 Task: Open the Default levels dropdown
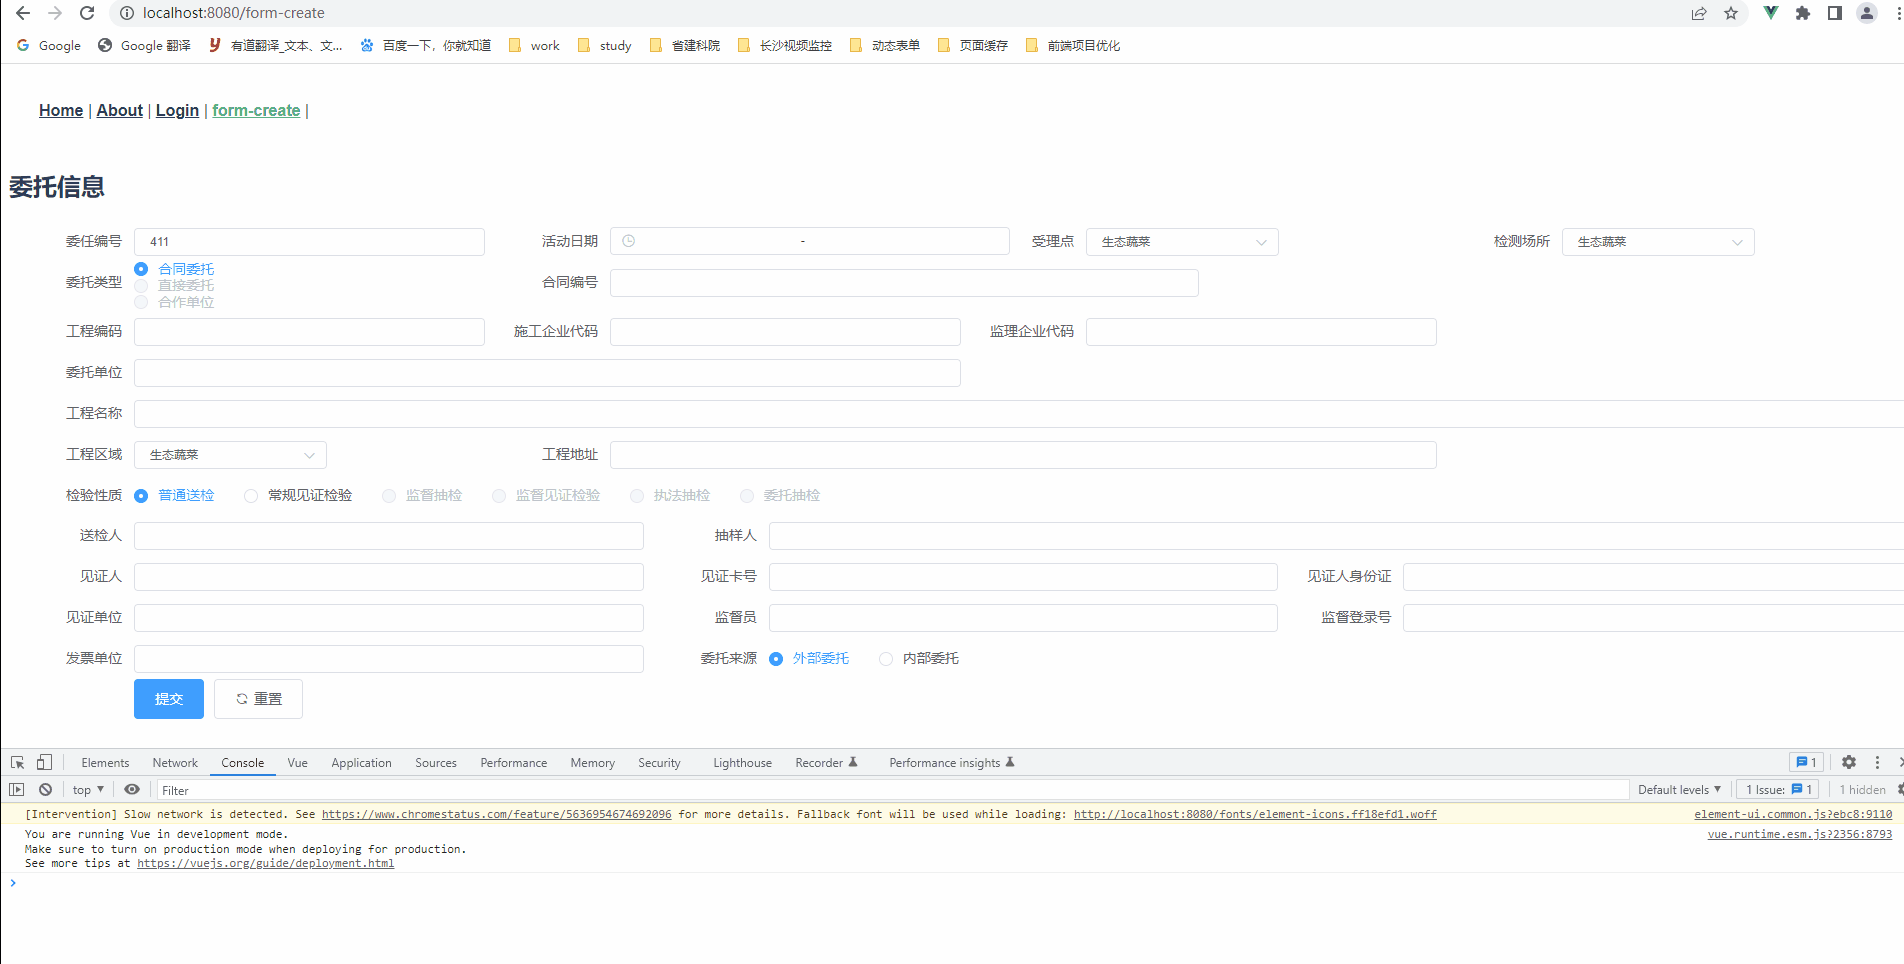pyautogui.click(x=1679, y=790)
